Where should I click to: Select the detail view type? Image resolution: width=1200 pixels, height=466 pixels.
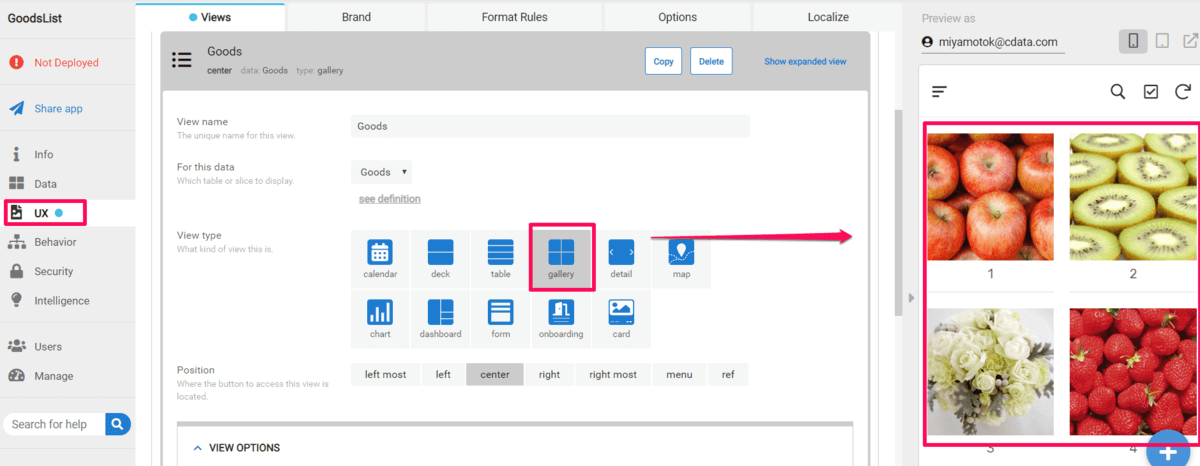coord(621,259)
